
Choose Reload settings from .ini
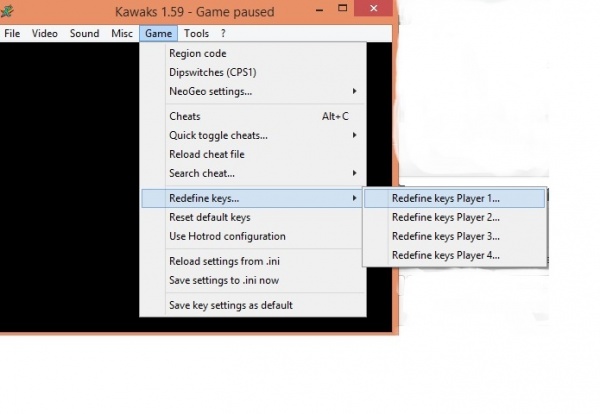point(253,261)
